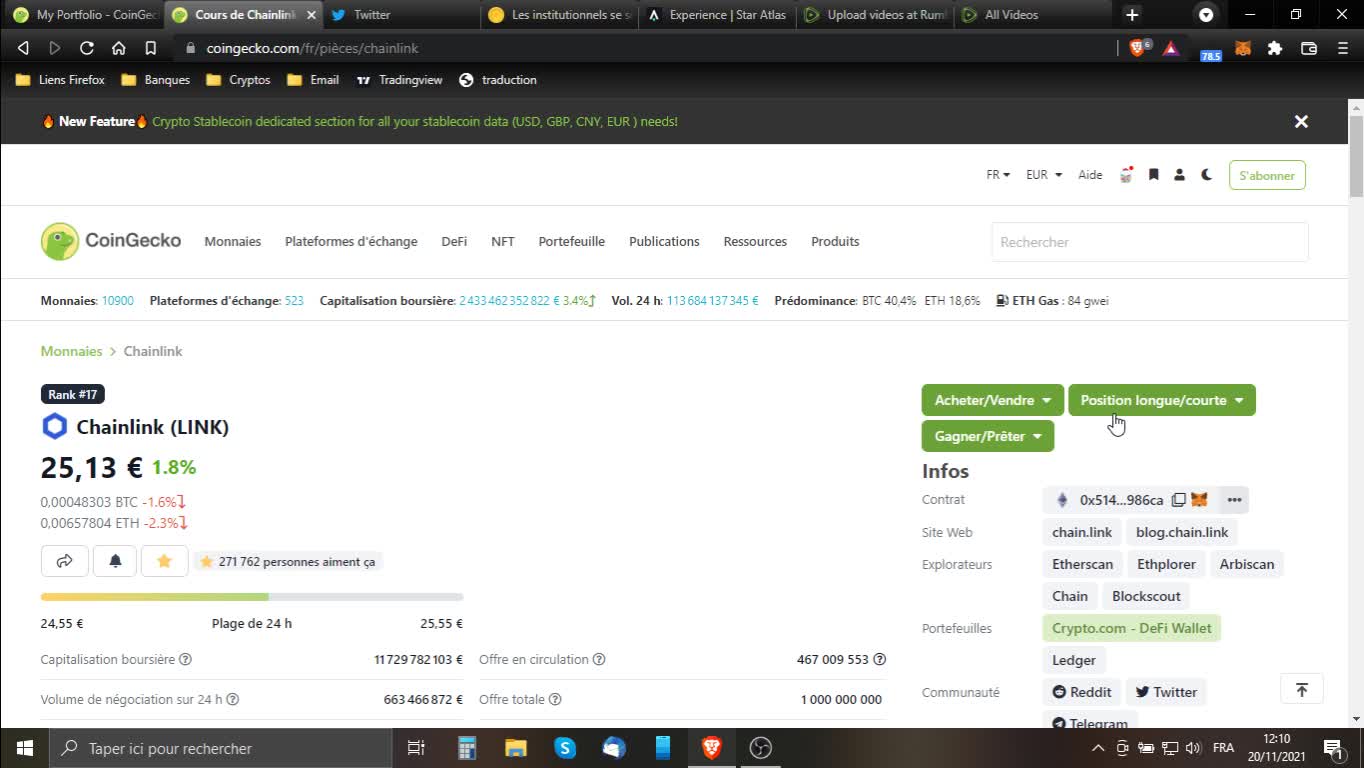This screenshot has height=768, width=1364.
Task: Share Chainlink with the share arrow button
Action: (x=65, y=561)
